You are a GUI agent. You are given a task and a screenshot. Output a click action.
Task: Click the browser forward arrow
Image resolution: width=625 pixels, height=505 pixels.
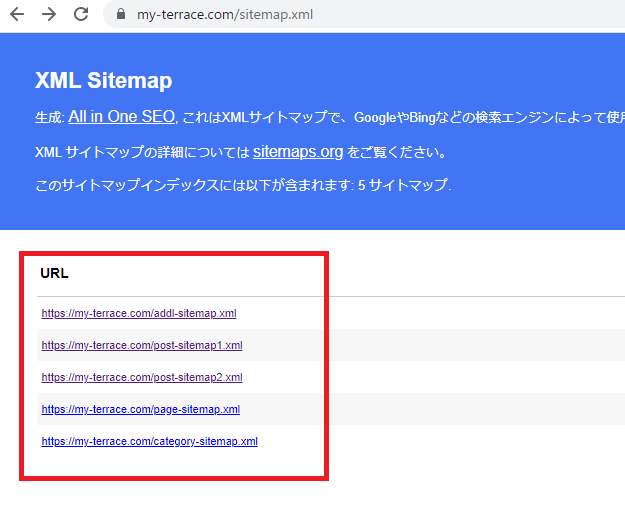[x=49, y=14]
